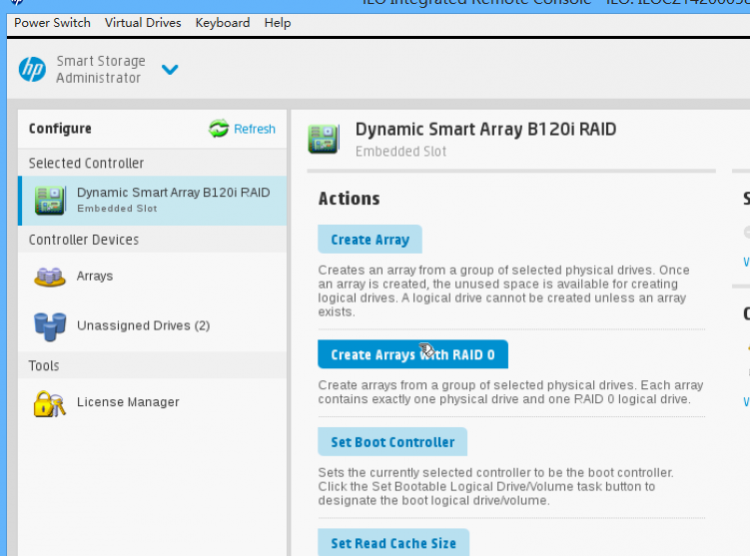Click the Embedded Slot subtitle under main heading
Screen dimensions: 750x556
point(401,152)
